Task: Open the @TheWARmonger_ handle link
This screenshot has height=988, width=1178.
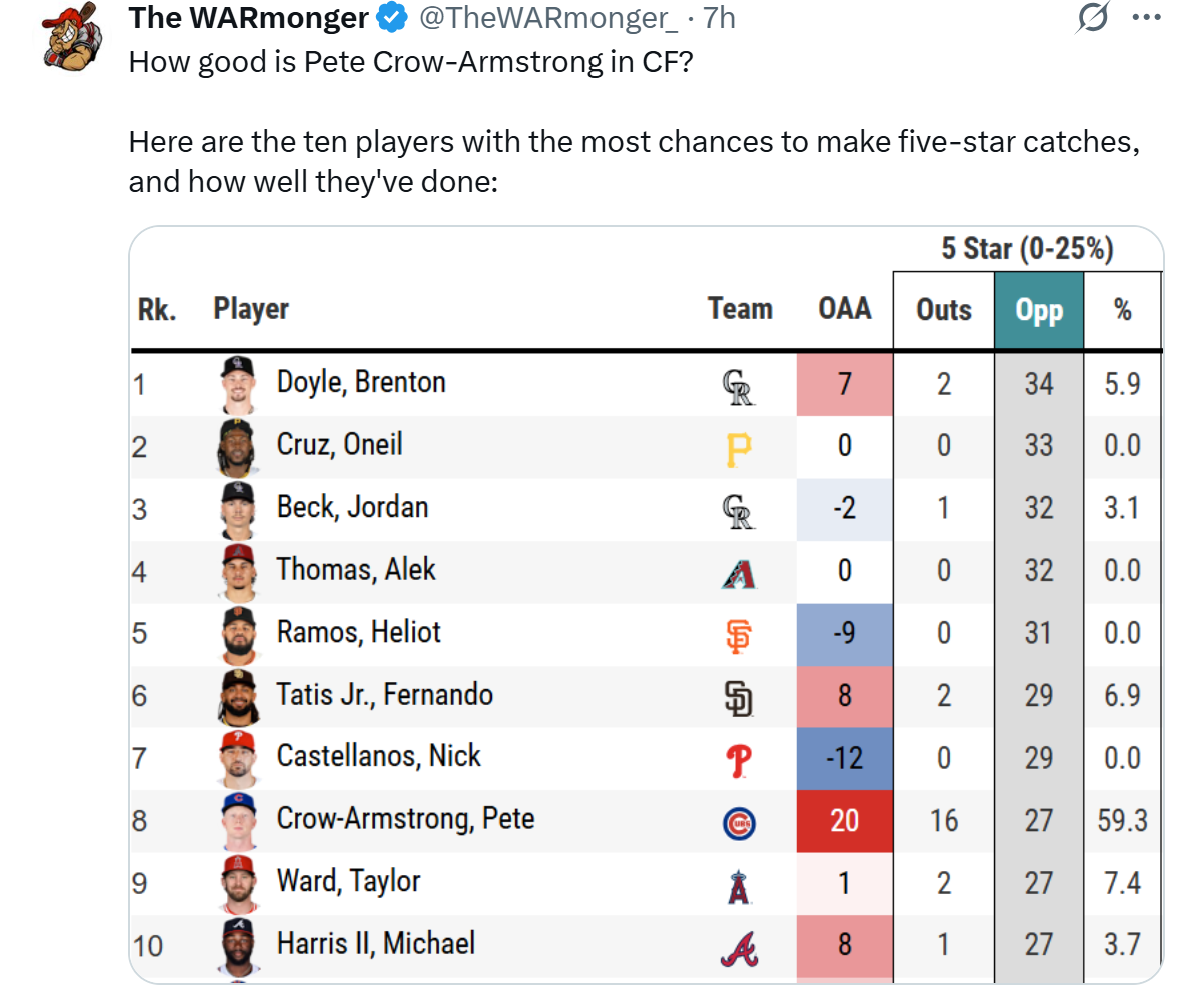Action: coord(551,17)
